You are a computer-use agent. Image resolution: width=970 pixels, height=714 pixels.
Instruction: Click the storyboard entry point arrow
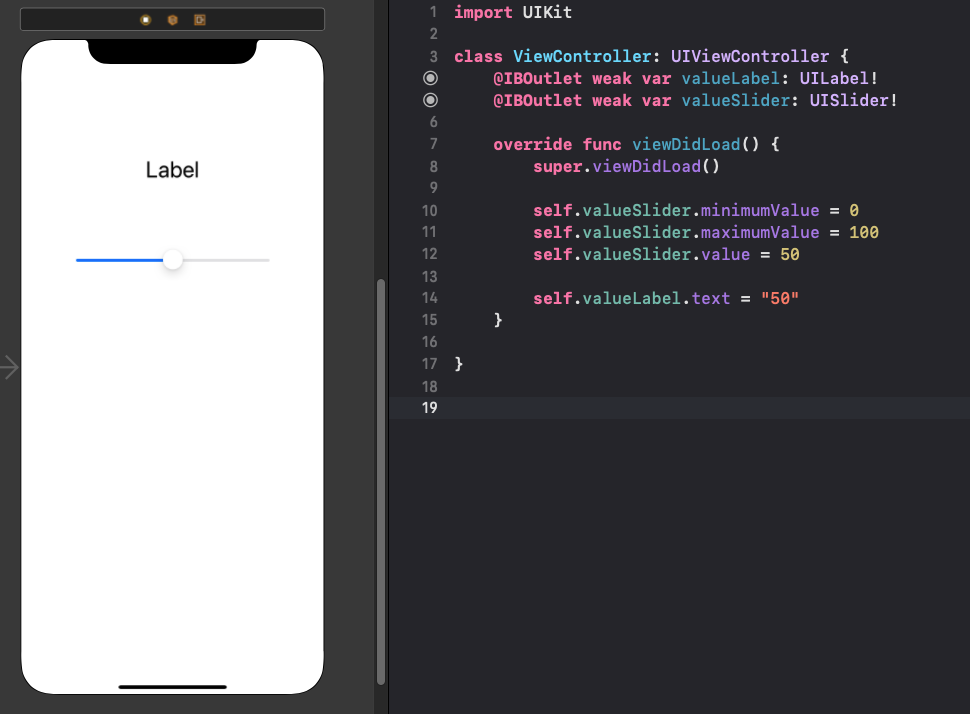[9, 367]
